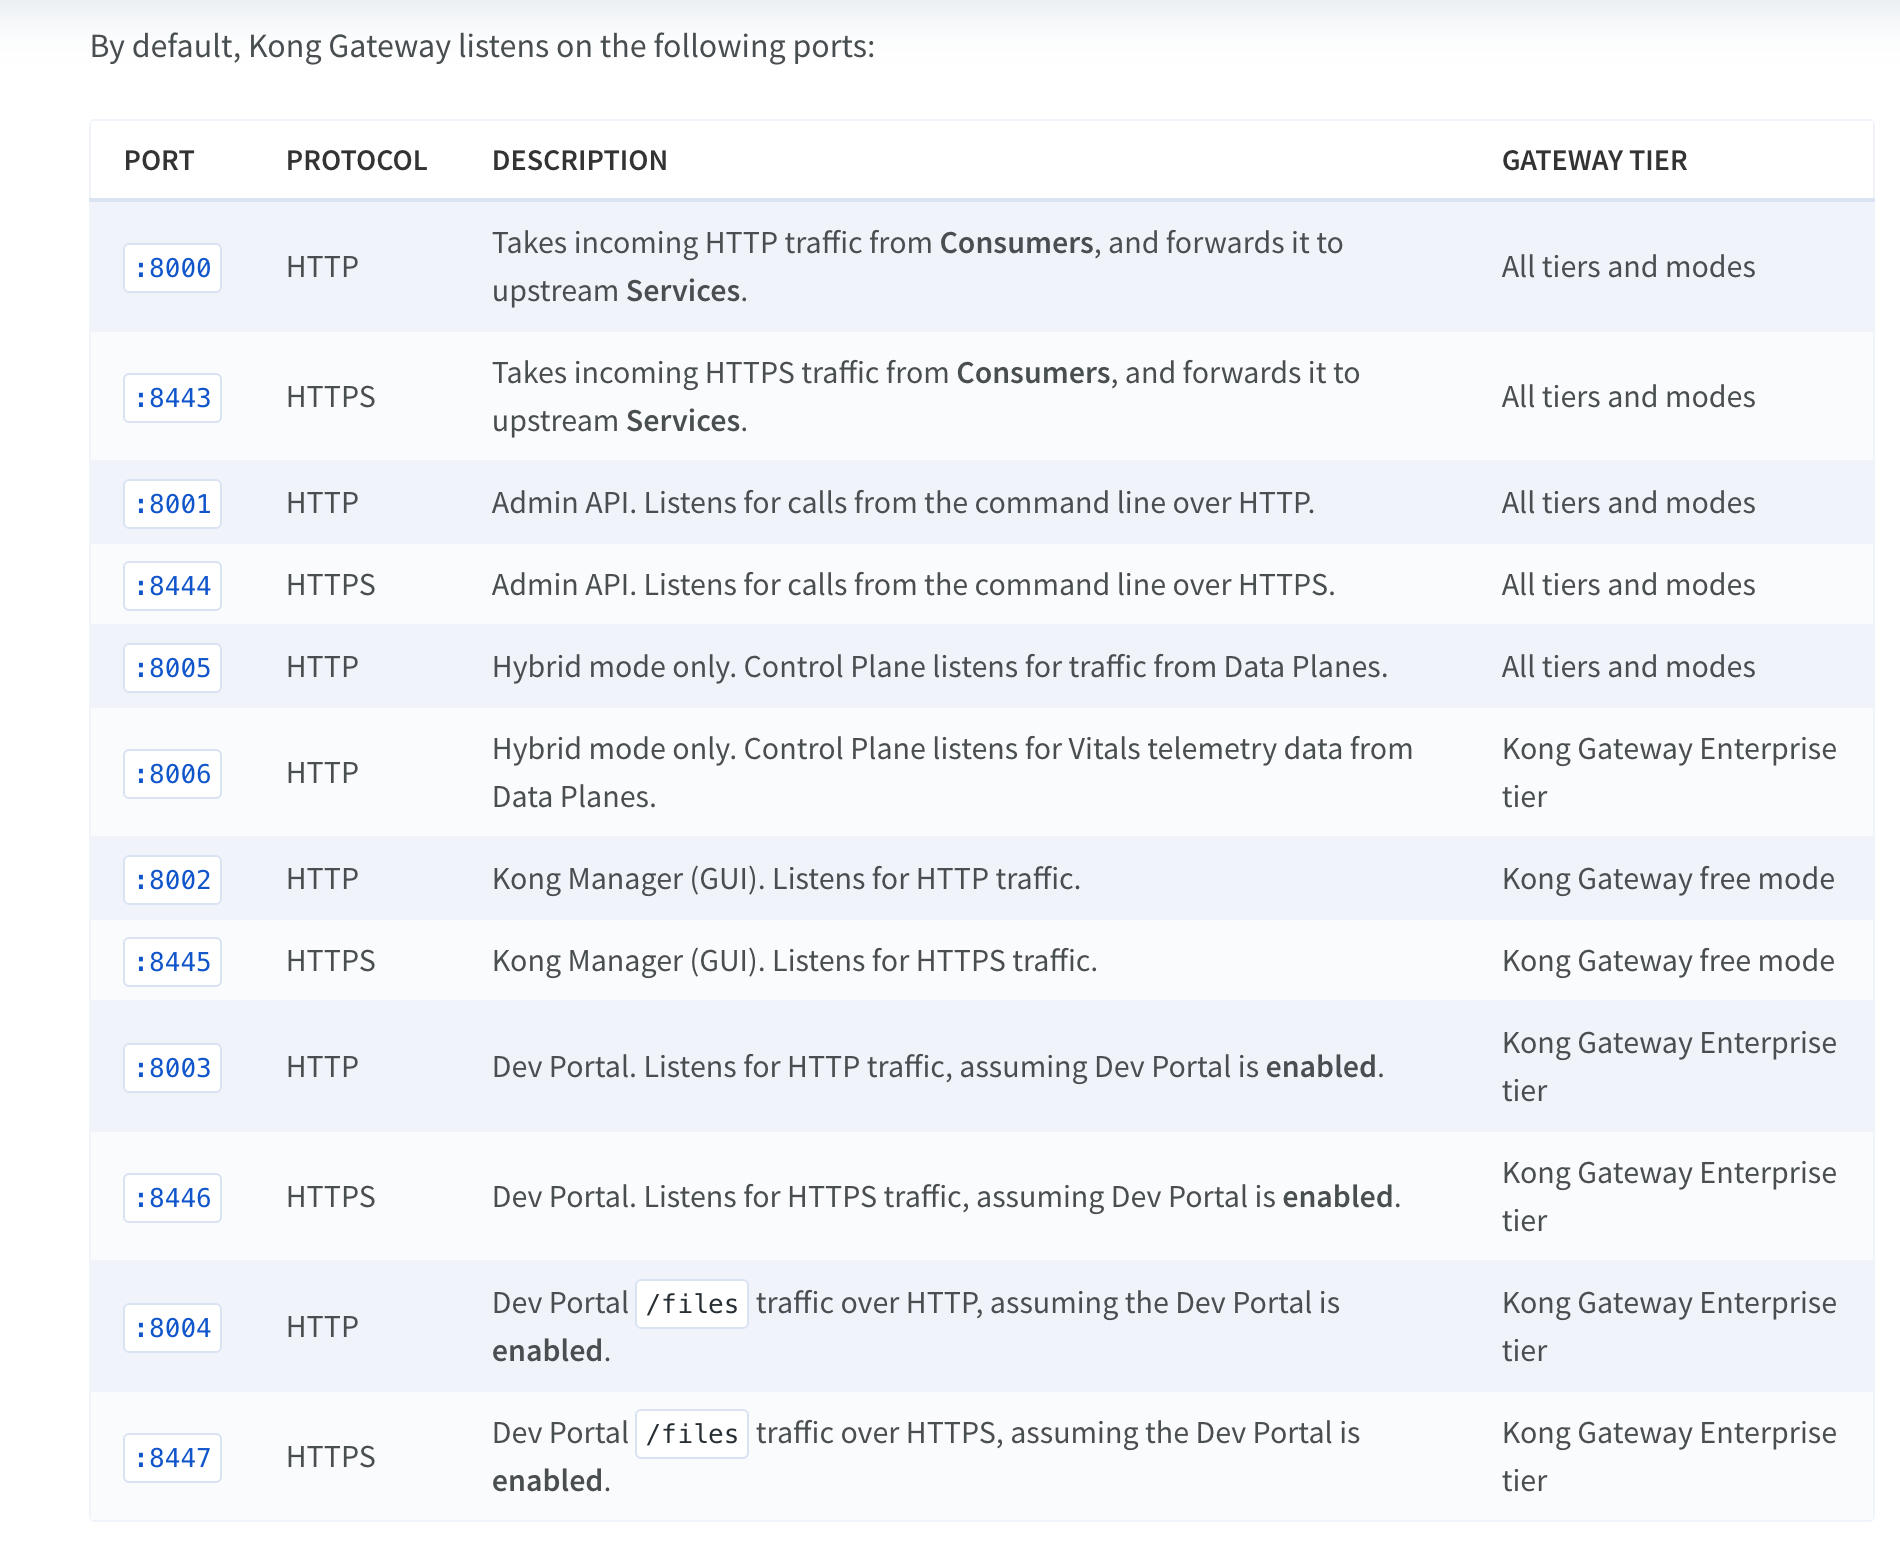Screen dimensions: 1900x1548
Task: Click Dev Portal HTTP traffic description
Action: (938, 1067)
